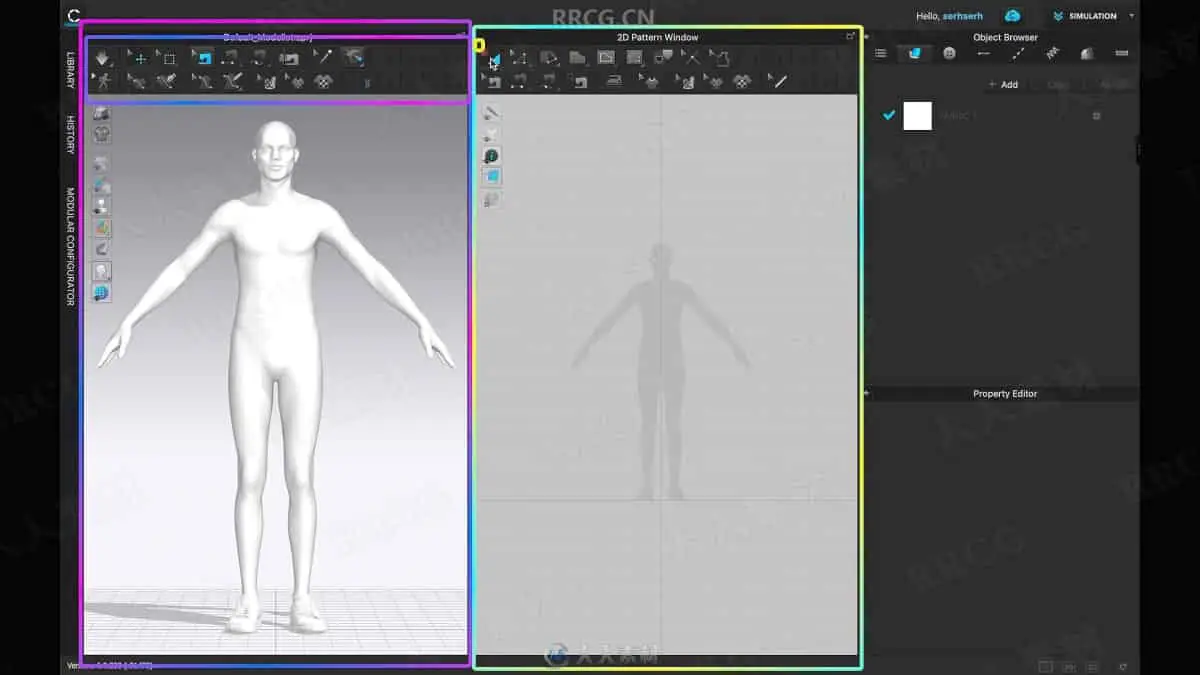Open the LIBRARY side tab
This screenshot has height=675, width=1200.
pyautogui.click(x=70, y=70)
